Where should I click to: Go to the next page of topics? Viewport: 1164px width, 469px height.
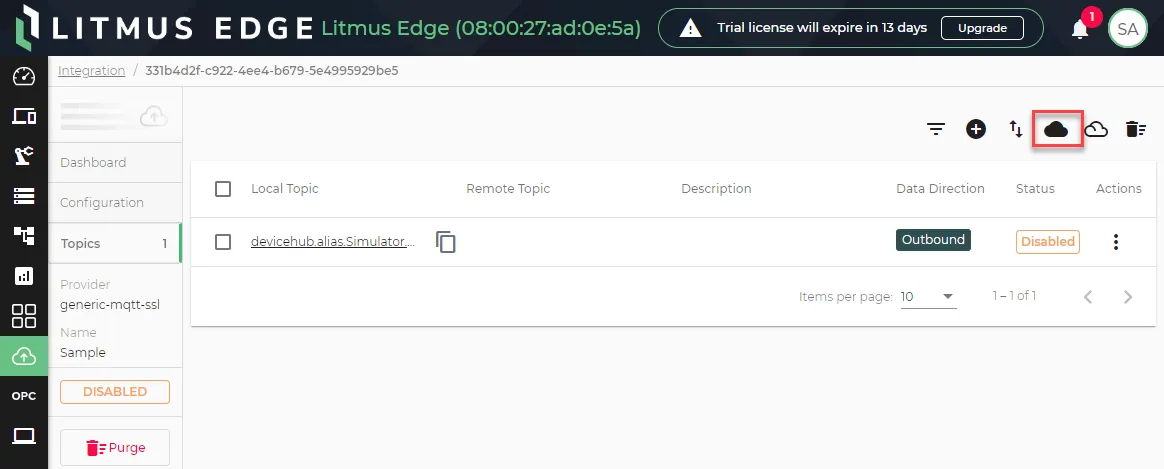[x=1128, y=298]
